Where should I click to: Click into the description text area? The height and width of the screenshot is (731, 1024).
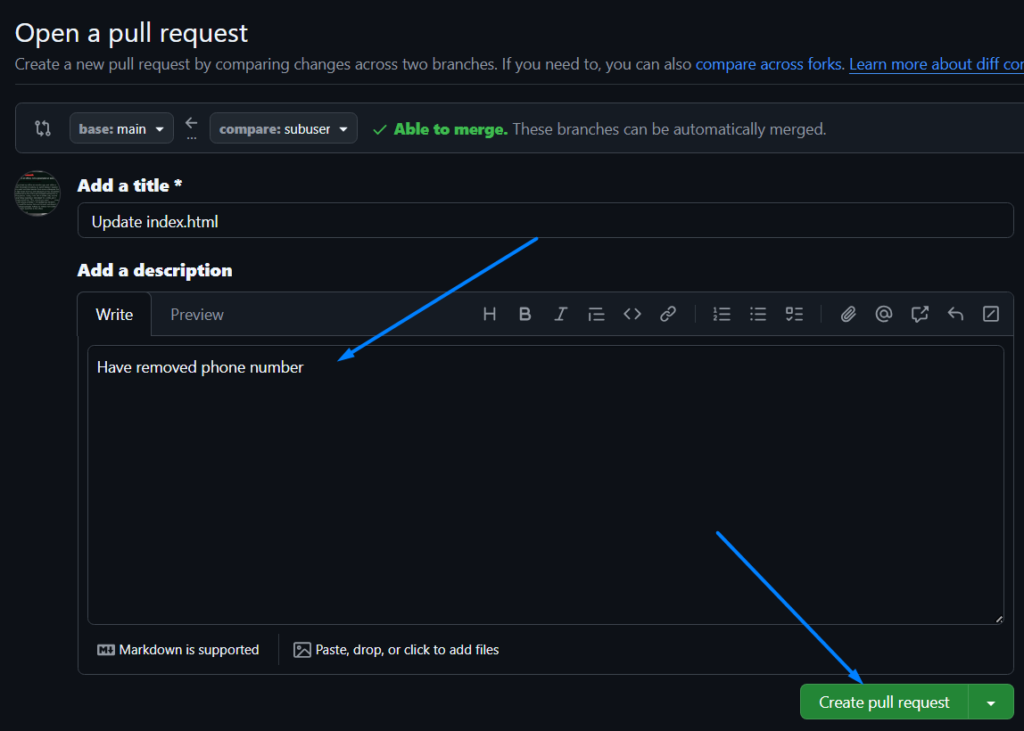[x=545, y=485]
